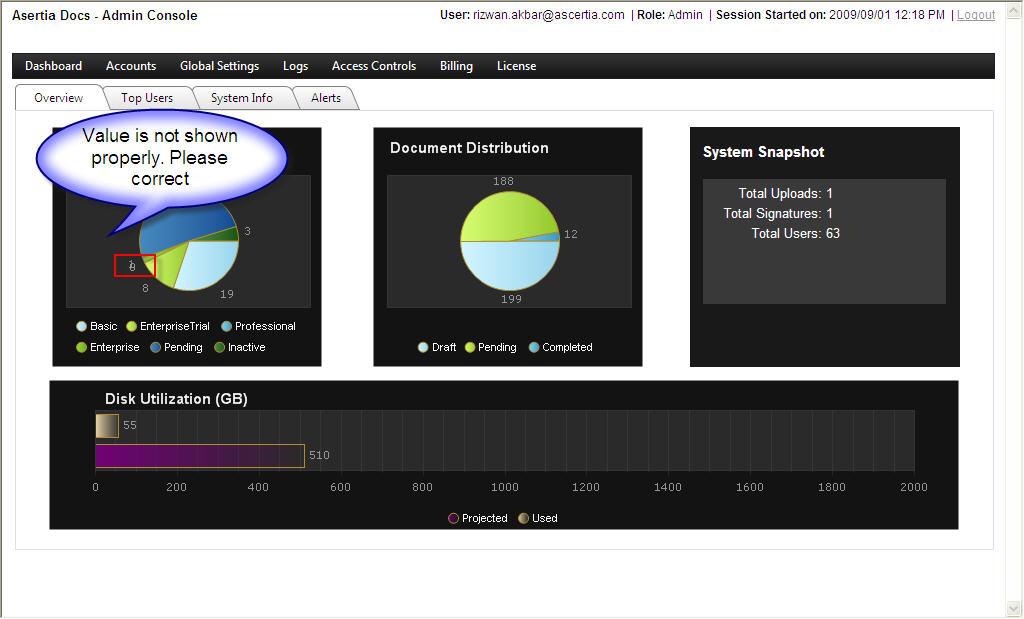1024x619 pixels.
Task: Click the Professional legend marker
Action: click(227, 326)
